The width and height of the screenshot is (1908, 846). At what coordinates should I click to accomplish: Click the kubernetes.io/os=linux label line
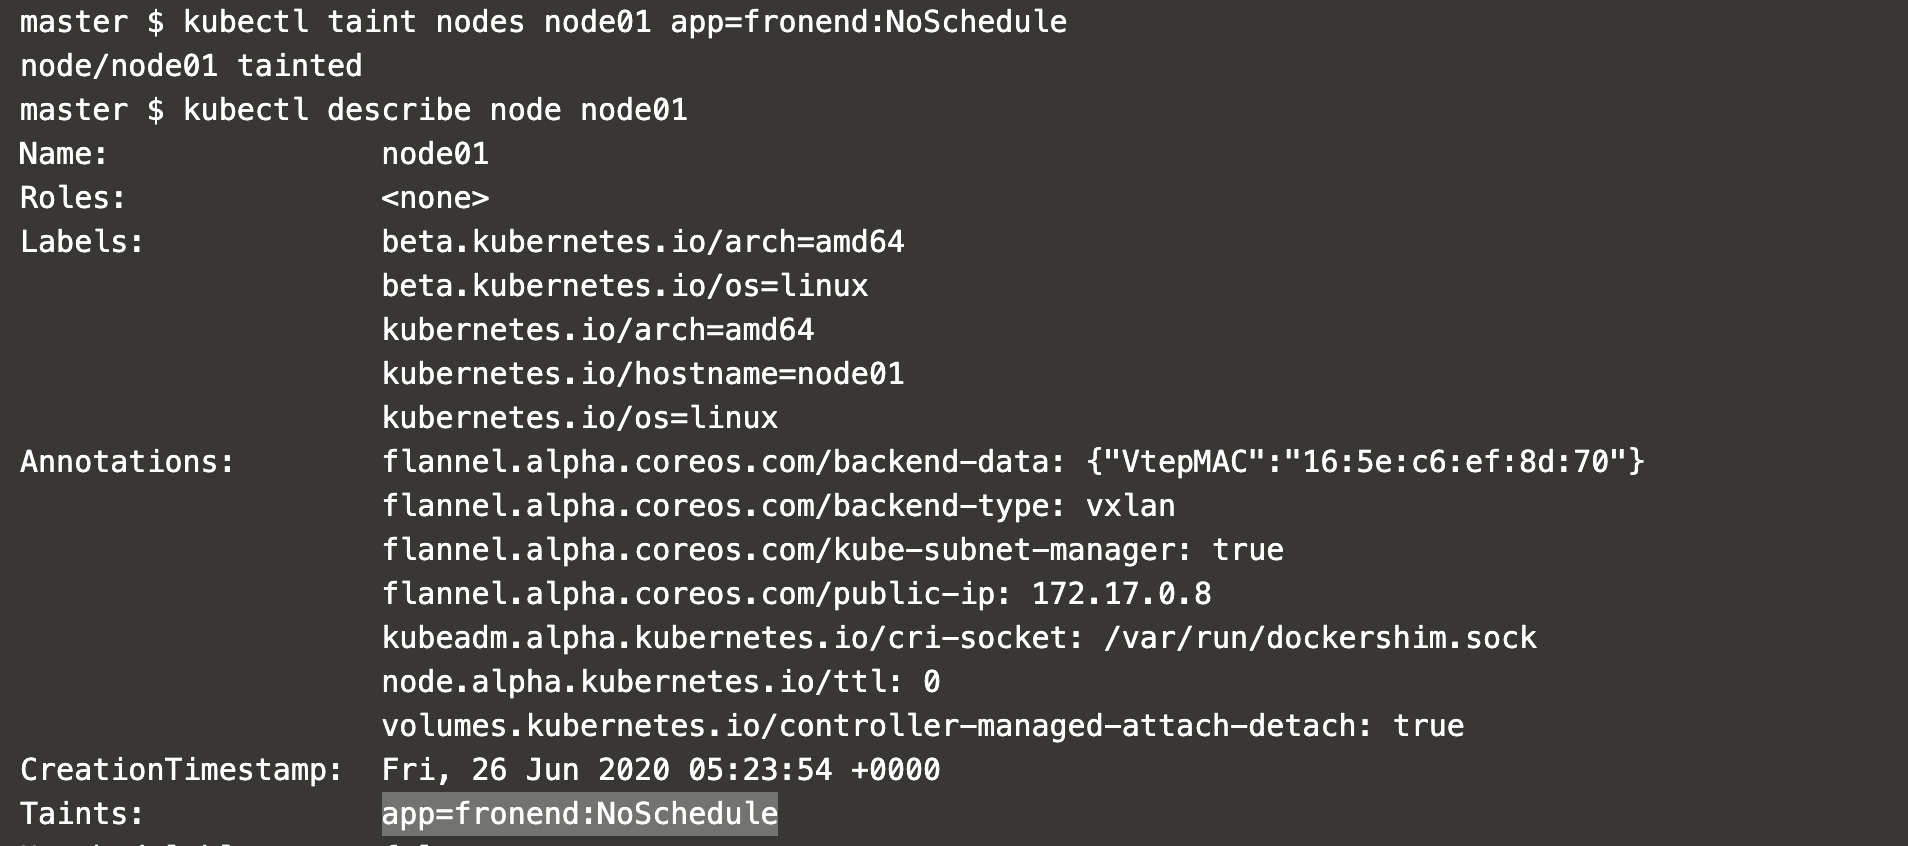pos(580,418)
